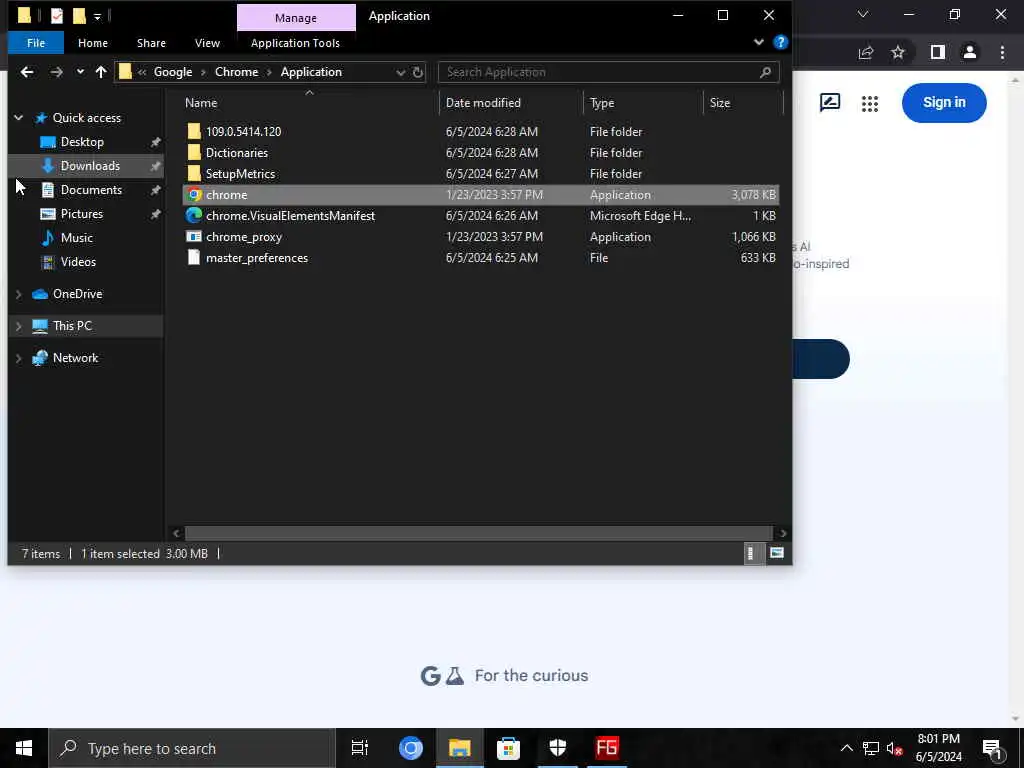Screen dimensions: 1024x768
Task: Open Chrome tab search chevron
Action: pyautogui.click(x=863, y=14)
